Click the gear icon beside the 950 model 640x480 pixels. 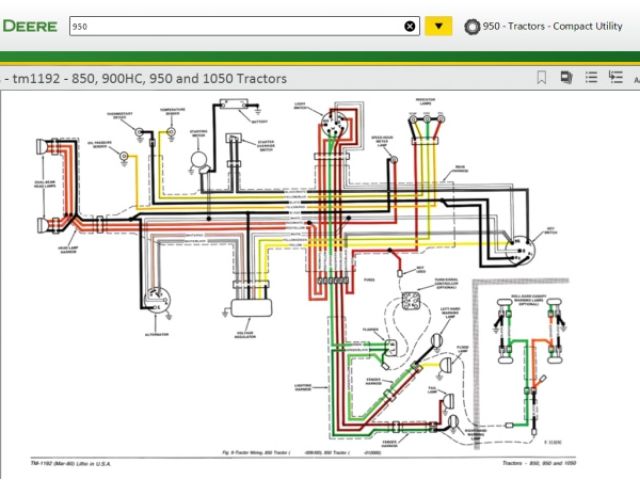[x=472, y=26]
